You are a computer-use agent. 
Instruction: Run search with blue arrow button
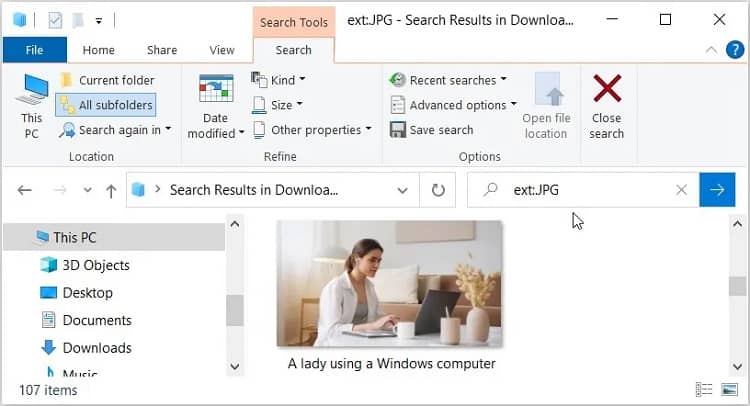coord(717,190)
